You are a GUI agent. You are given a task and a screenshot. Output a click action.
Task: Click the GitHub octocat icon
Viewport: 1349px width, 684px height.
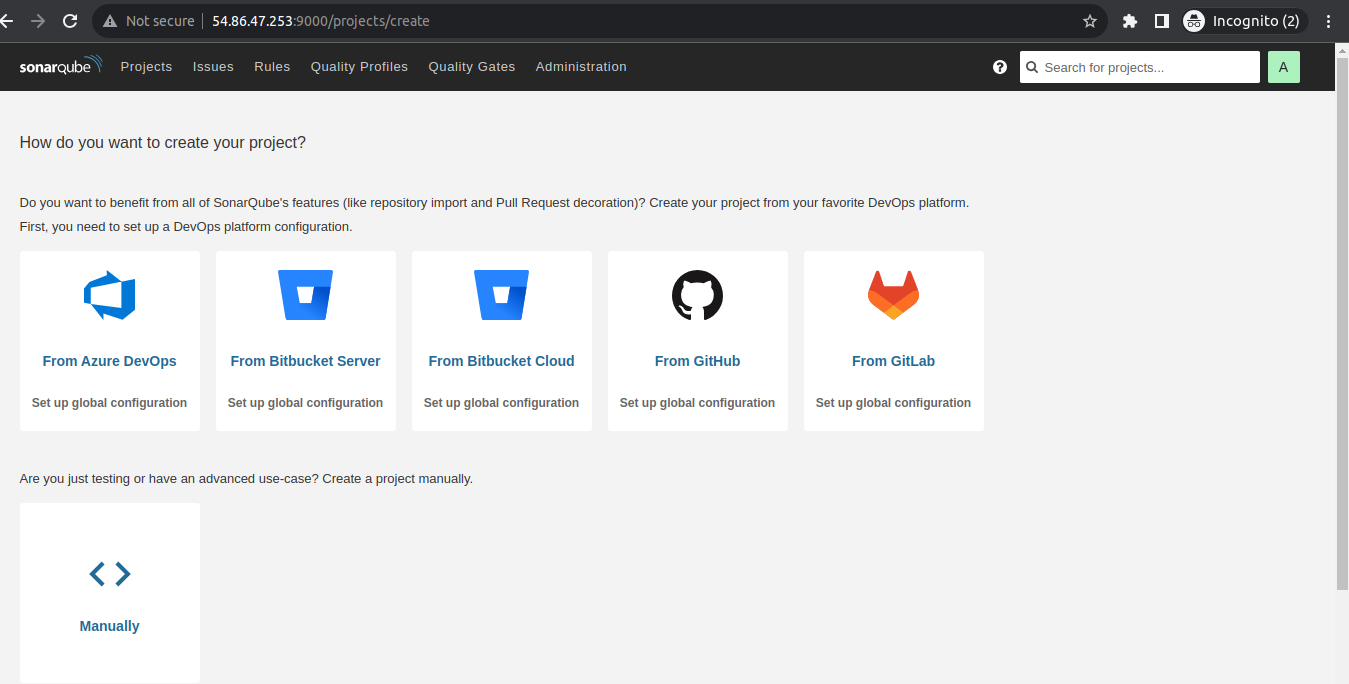tap(697, 295)
